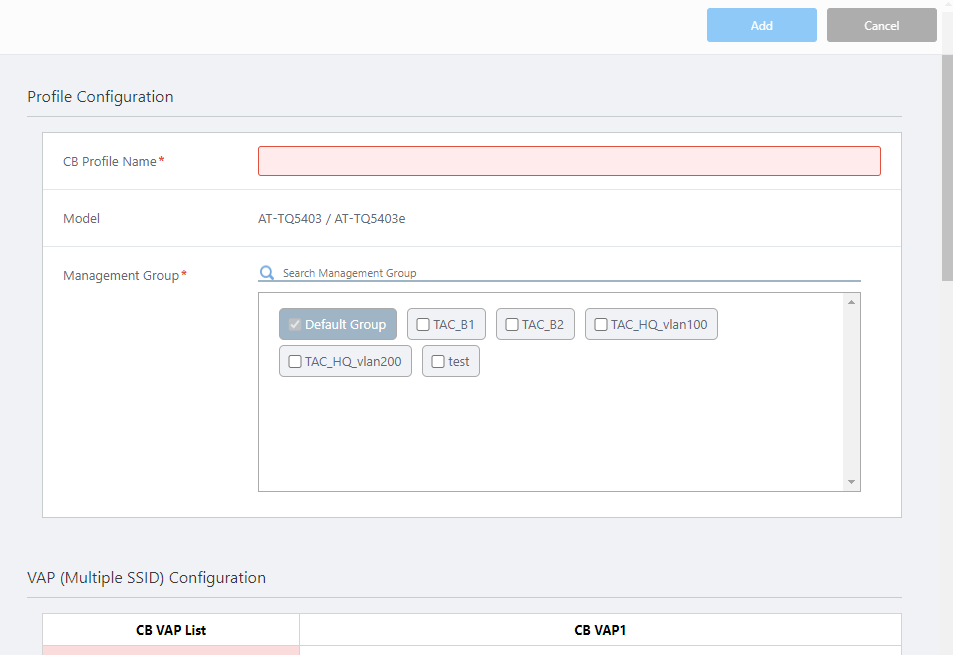Click the AT-TQ5403 / AT-TQ5403e model text

332,218
